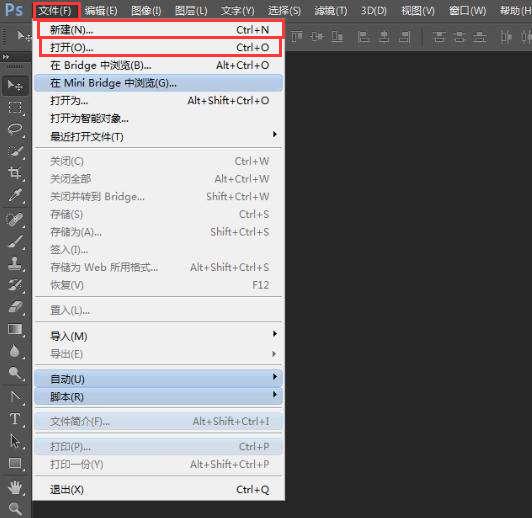Open the 文字(Y) menu
Screen dimensions: 532x518
pyautogui.click(x=238, y=11)
